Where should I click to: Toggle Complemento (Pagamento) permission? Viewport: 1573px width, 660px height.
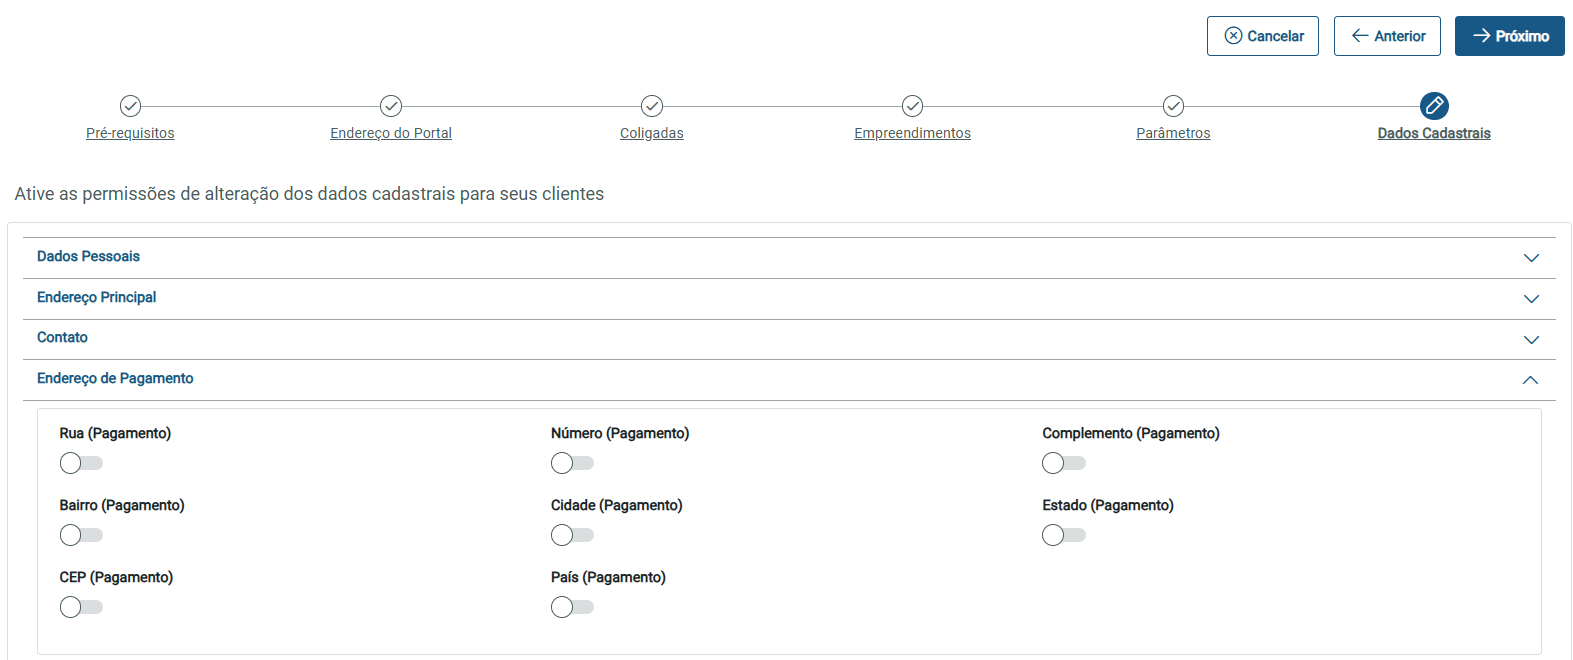pos(1063,463)
